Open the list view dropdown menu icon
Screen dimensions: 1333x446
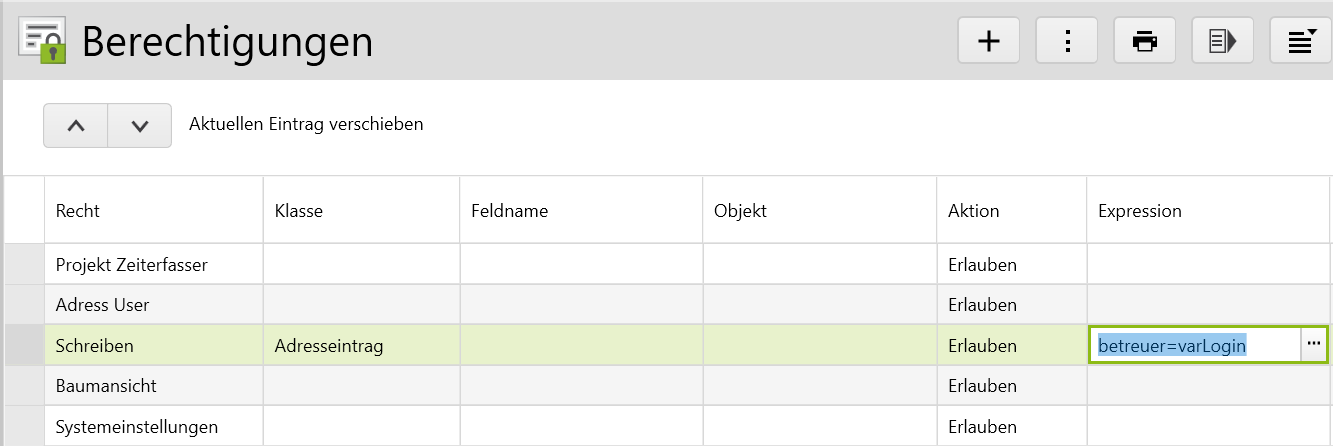tap(1300, 41)
